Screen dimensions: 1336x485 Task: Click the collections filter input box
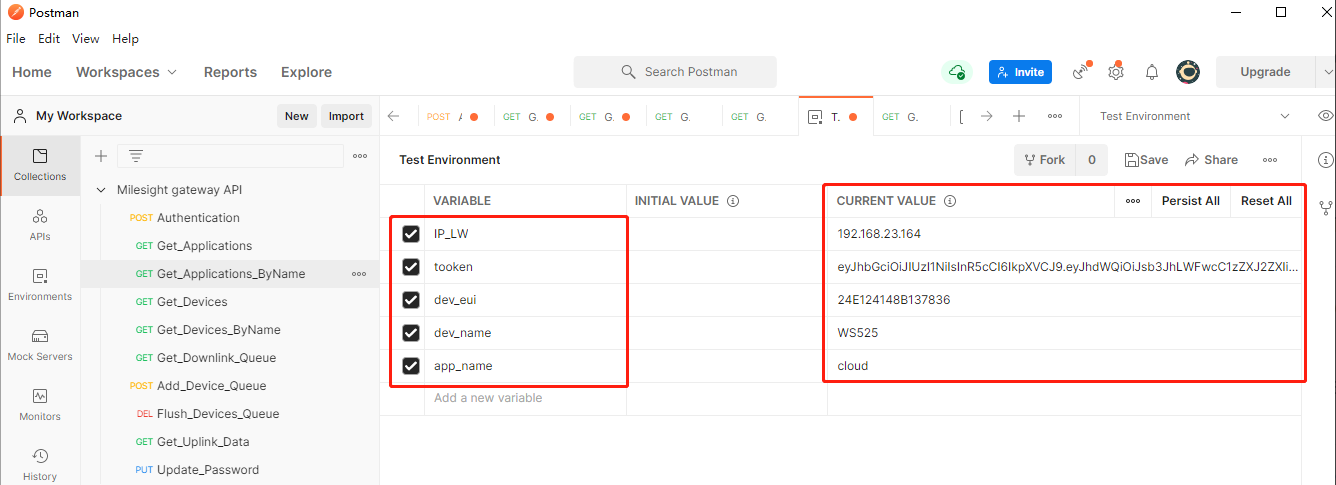coord(230,156)
